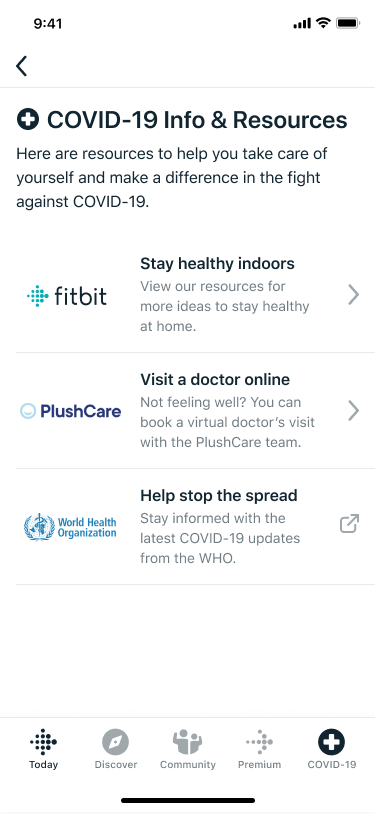375x814 pixels.
Task: Open Help stop the spread heading
Action: coord(219,495)
